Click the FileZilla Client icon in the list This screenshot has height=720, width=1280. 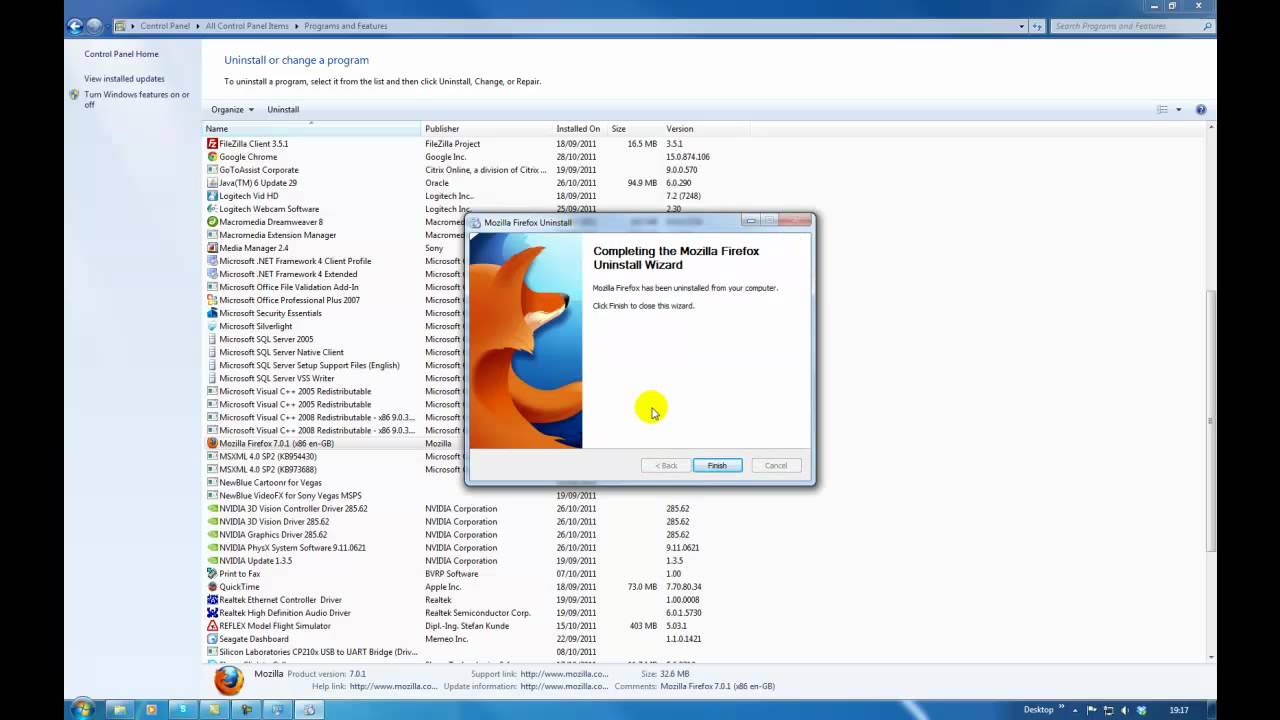212,144
